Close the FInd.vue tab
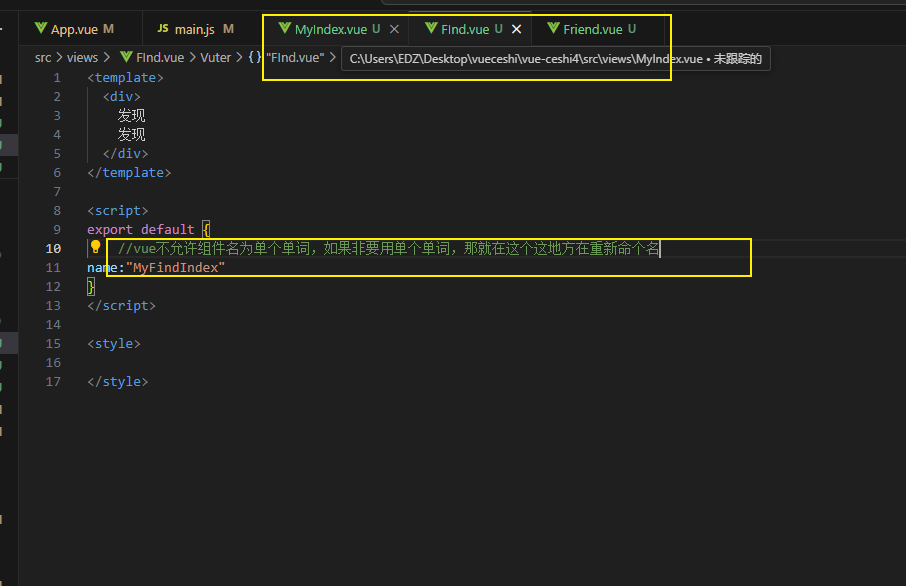Image resolution: width=906 pixels, height=586 pixels. click(x=517, y=29)
